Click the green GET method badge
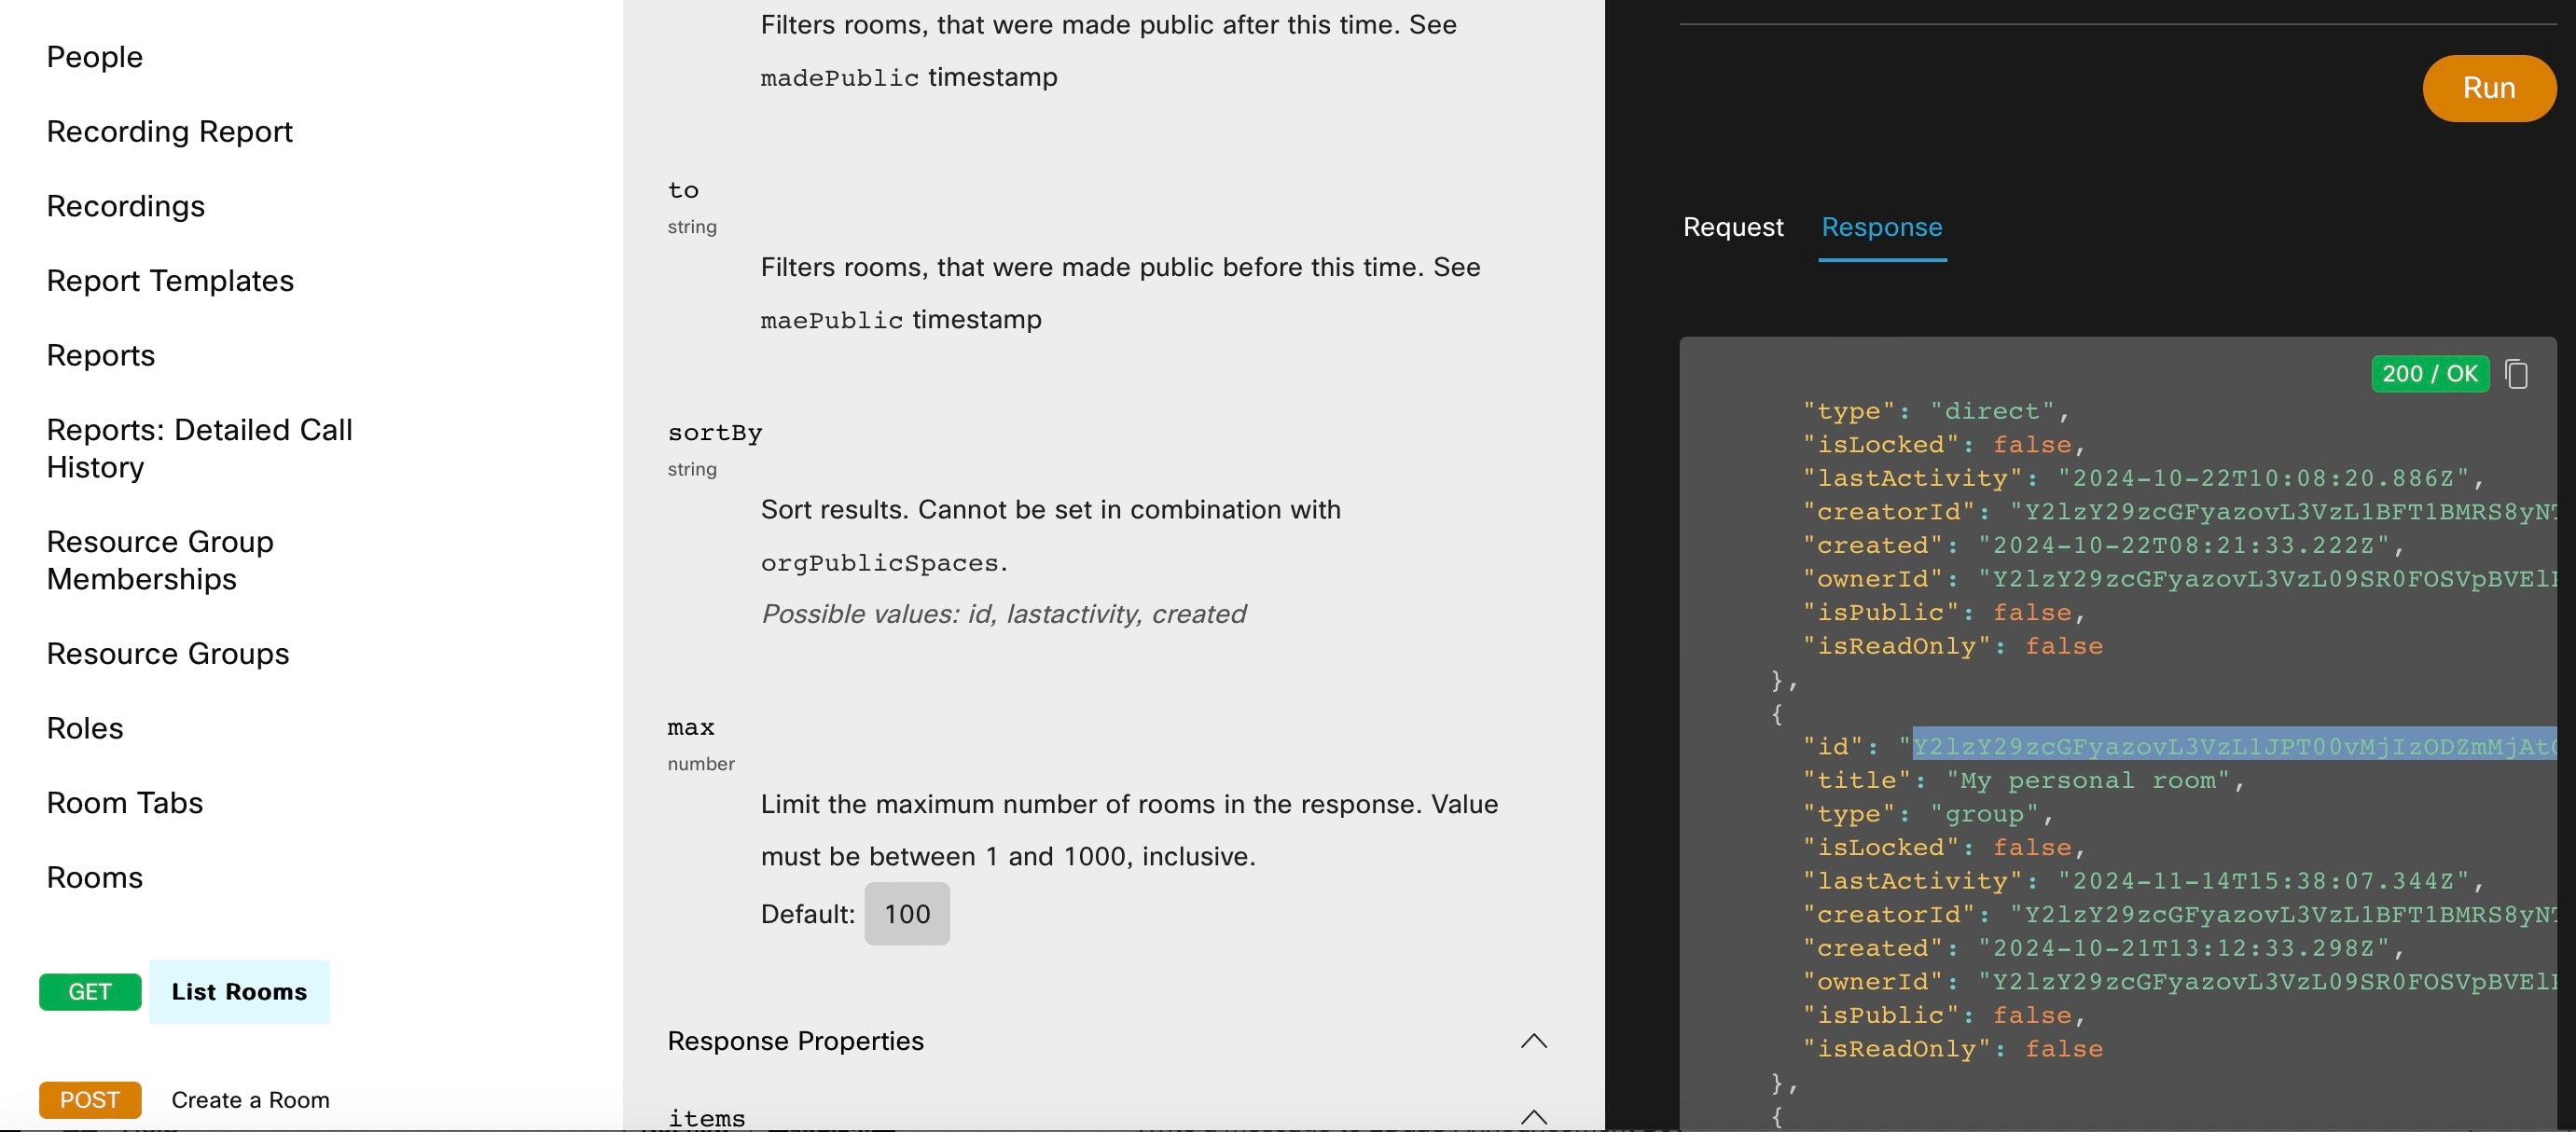 coord(90,991)
